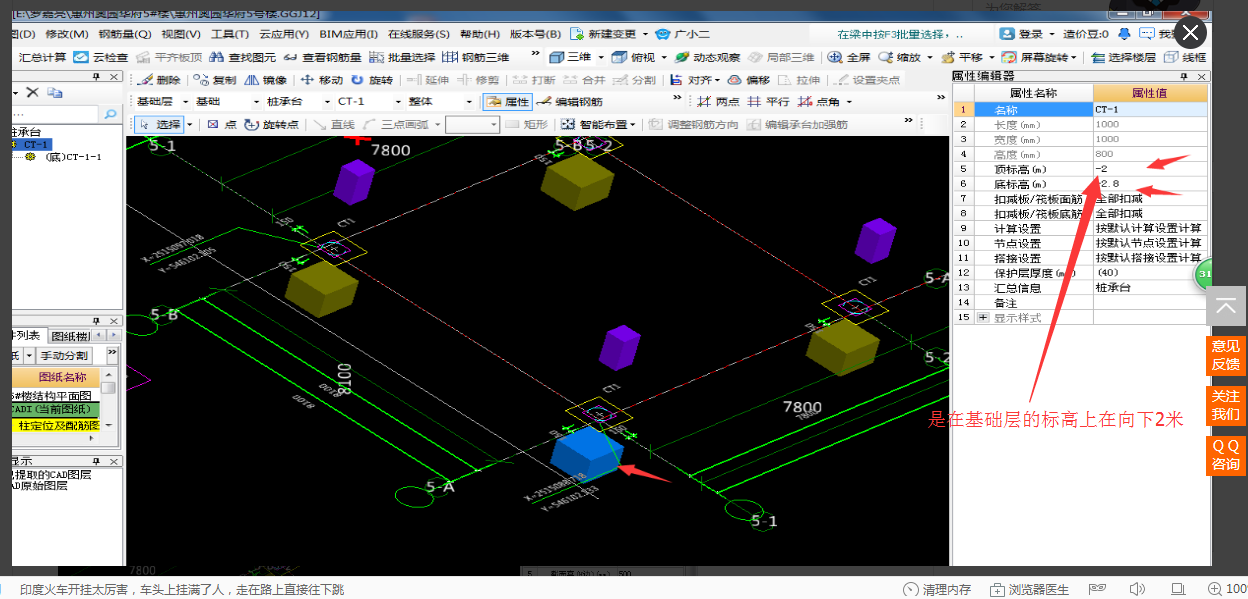Viewport: 1248px width, 599px height.
Task: Click the 删除 delete tool
Action: [159, 79]
